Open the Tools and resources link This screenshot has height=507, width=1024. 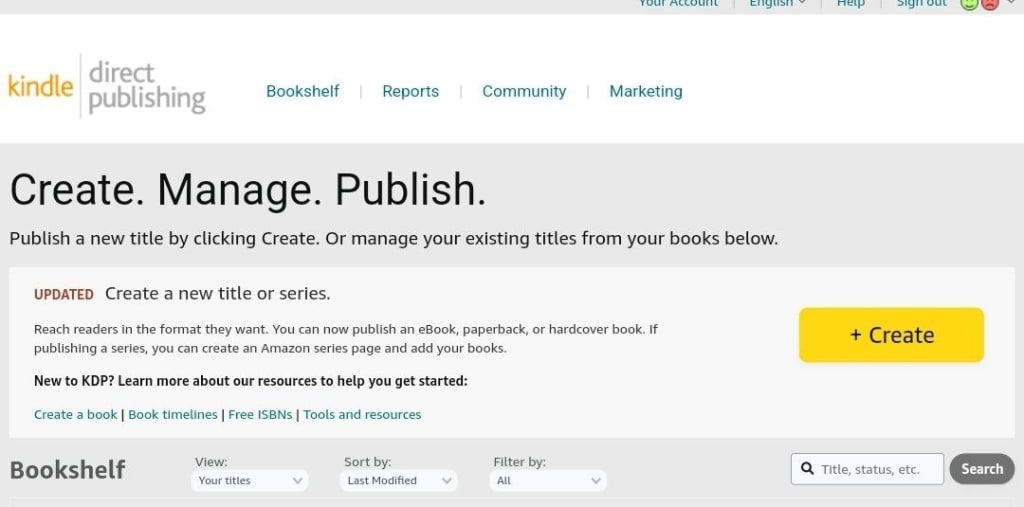(362, 414)
